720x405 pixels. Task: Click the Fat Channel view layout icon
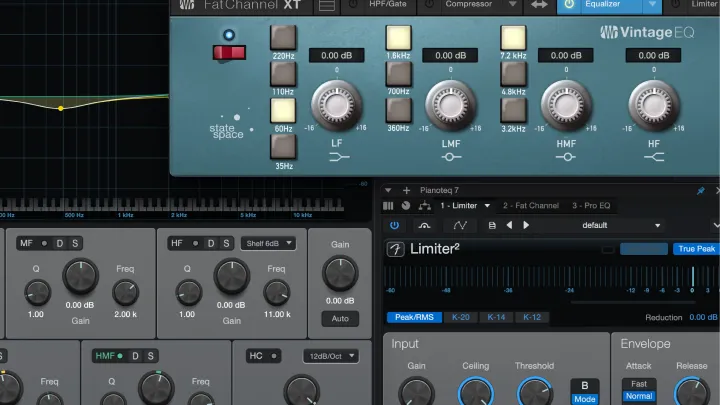click(326, 6)
